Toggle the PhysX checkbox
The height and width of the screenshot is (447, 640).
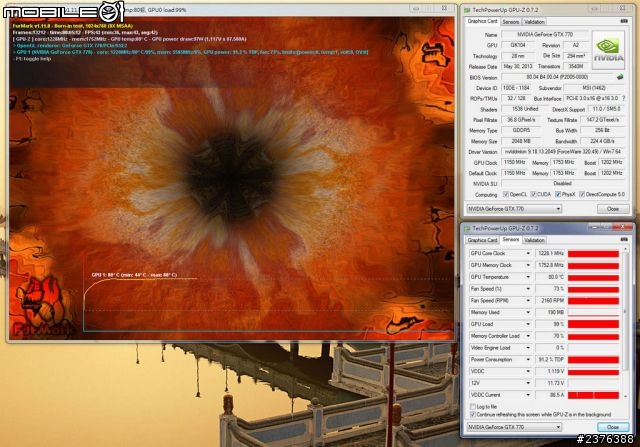[x=558, y=195]
